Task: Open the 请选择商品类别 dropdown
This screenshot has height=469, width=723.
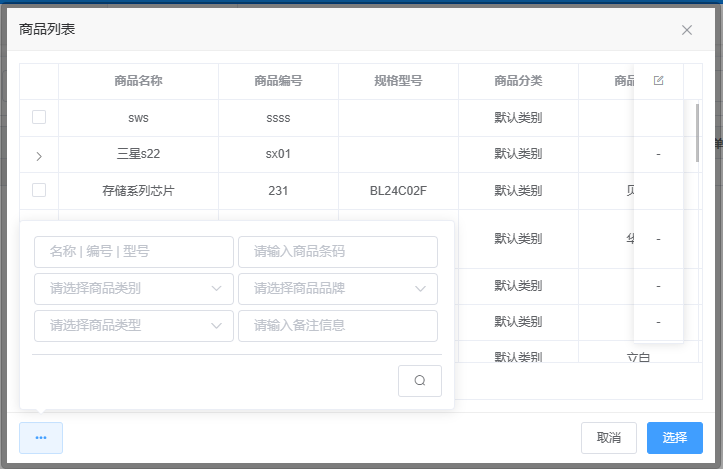Action: pyautogui.click(x=134, y=289)
